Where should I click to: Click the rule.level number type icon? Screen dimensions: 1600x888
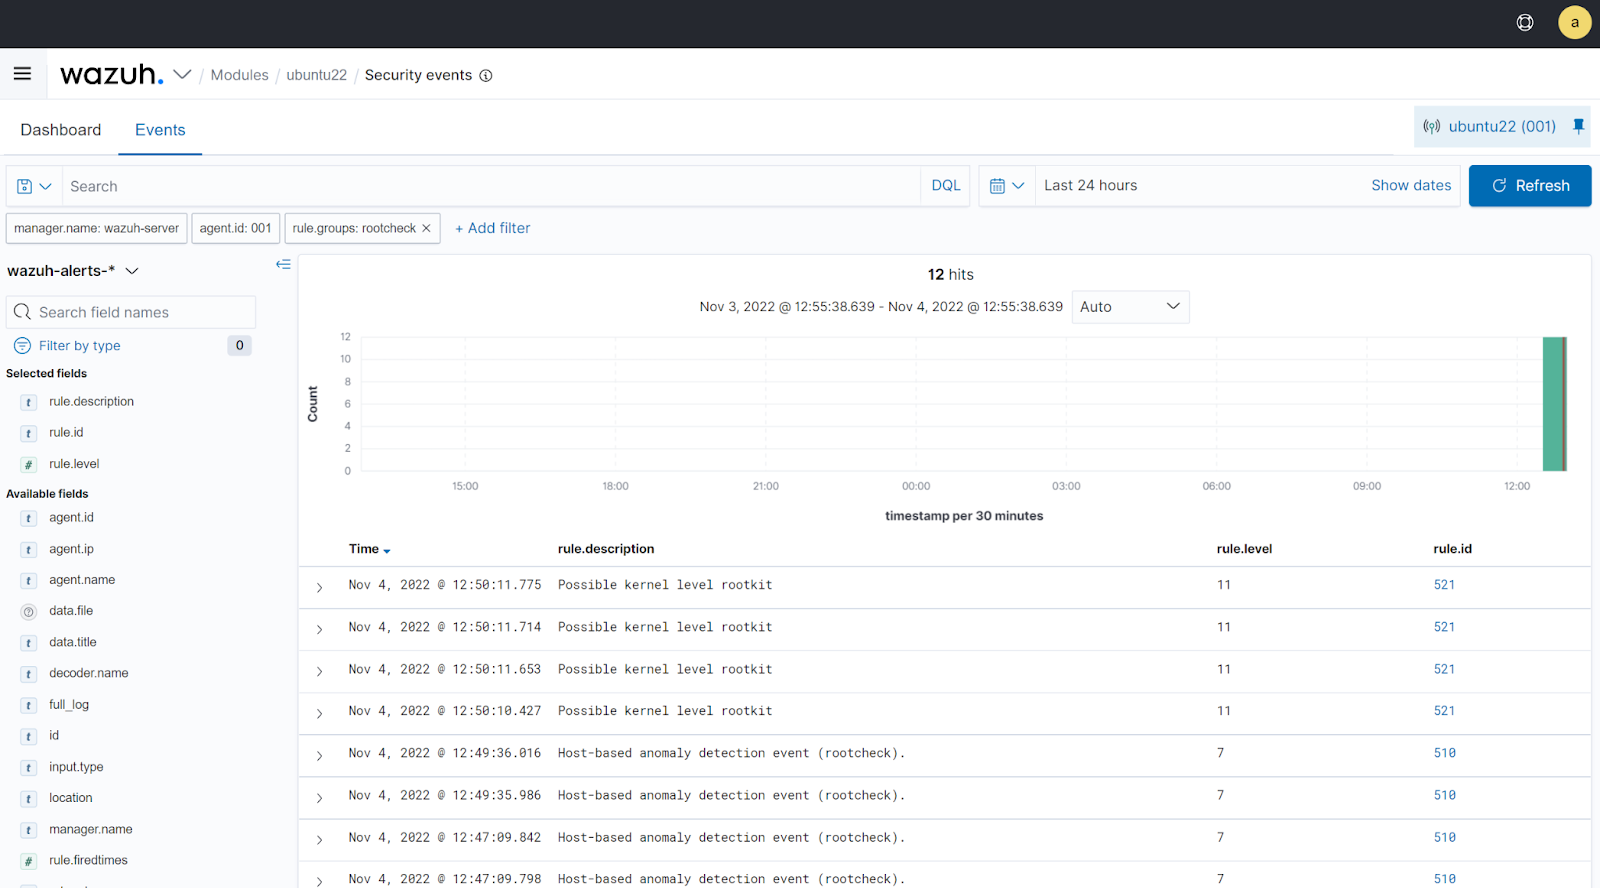pyautogui.click(x=29, y=465)
